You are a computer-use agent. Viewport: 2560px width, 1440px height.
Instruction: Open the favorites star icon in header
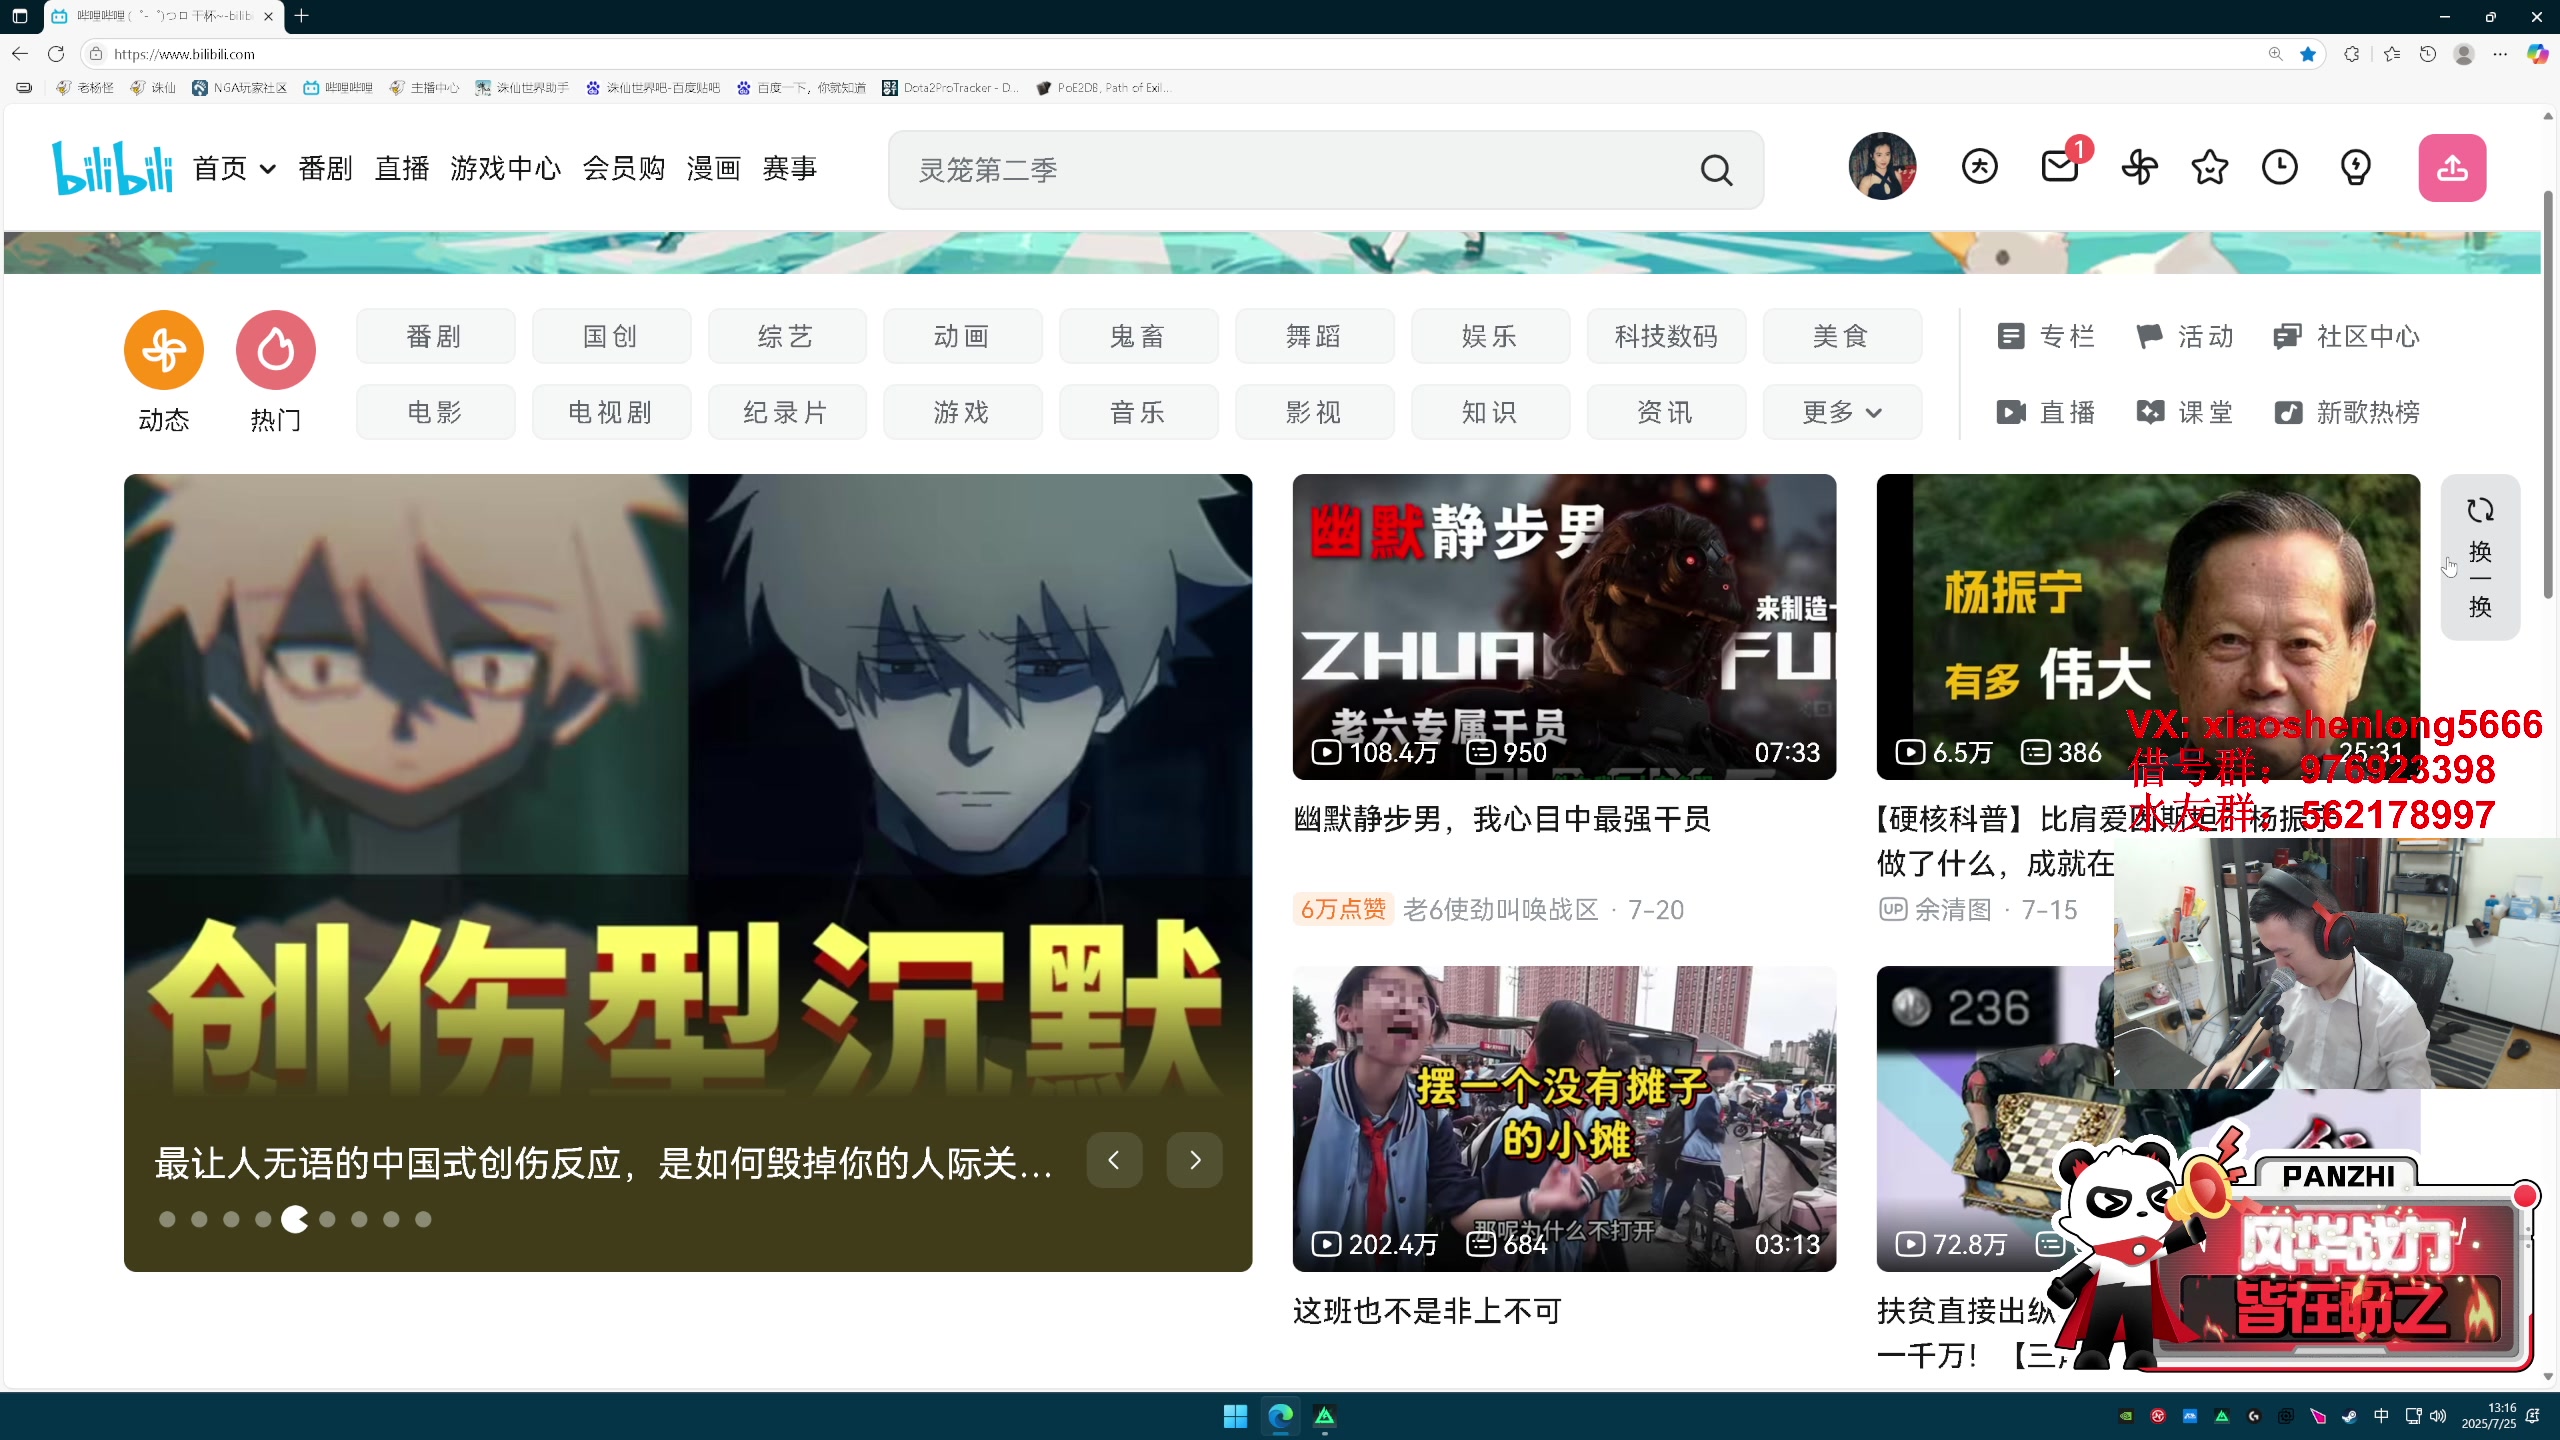(x=2209, y=167)
